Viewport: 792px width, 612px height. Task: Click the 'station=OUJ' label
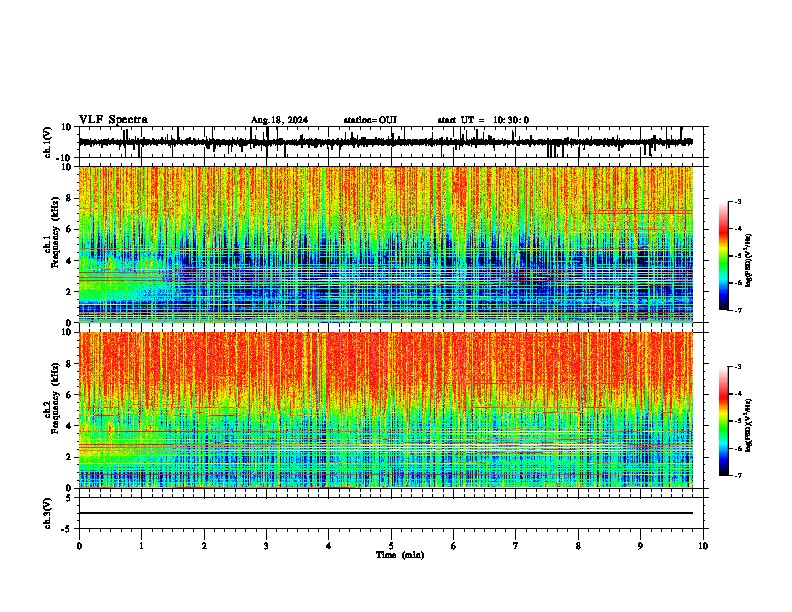(370, 120)
